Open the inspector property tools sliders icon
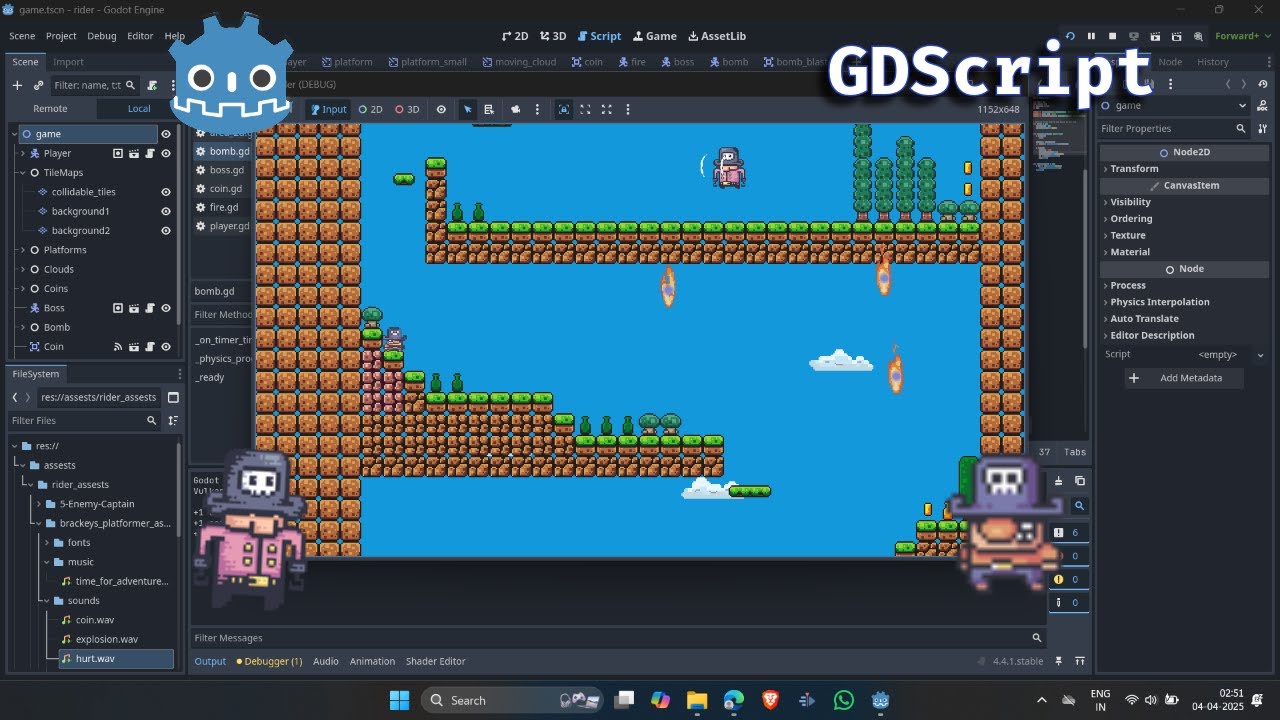Screen dimensions: 1280x720 click(x=1262, y=128)
